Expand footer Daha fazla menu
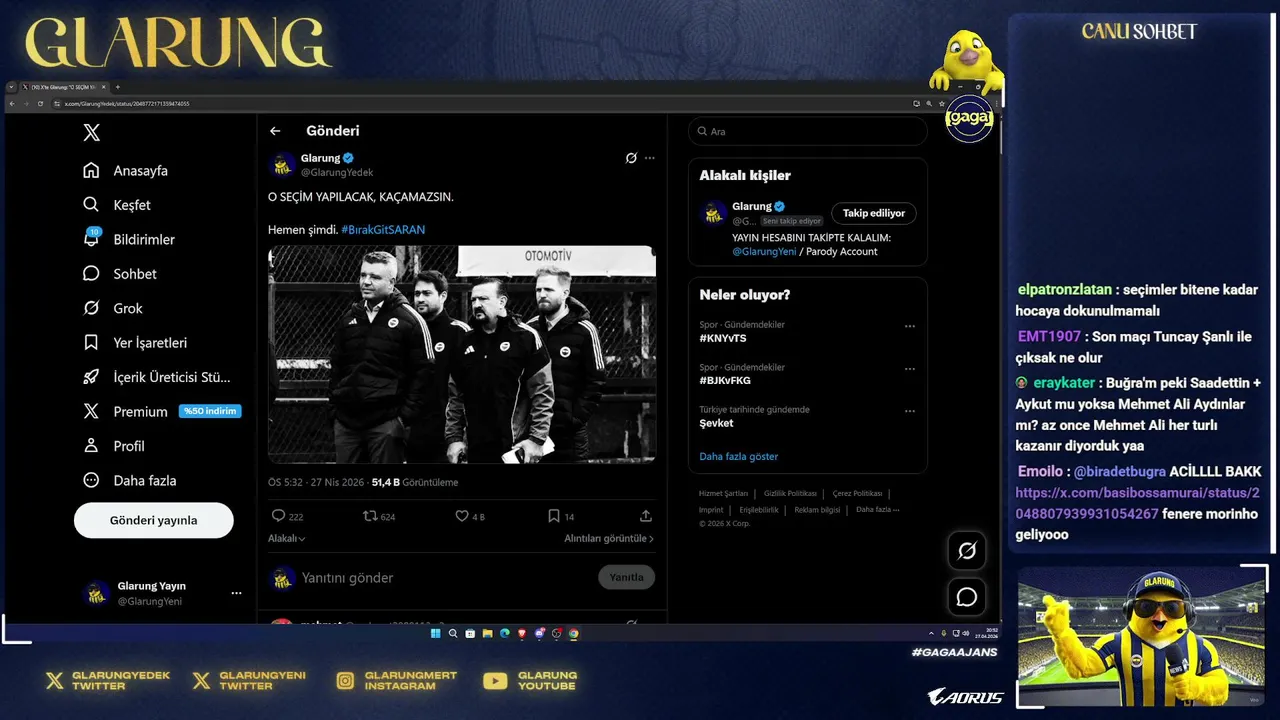Viewport: 1280px width, 720px height. [877, 509]
